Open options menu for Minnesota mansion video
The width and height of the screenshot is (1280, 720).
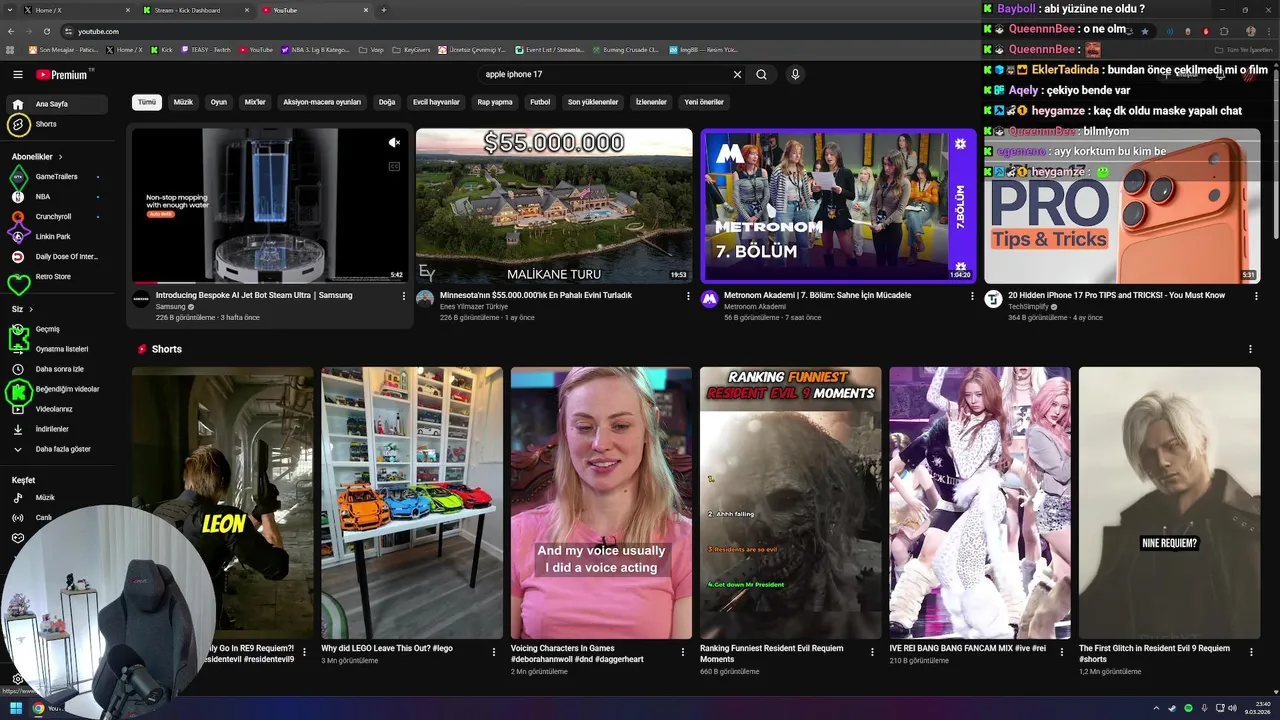coord(688,296)
